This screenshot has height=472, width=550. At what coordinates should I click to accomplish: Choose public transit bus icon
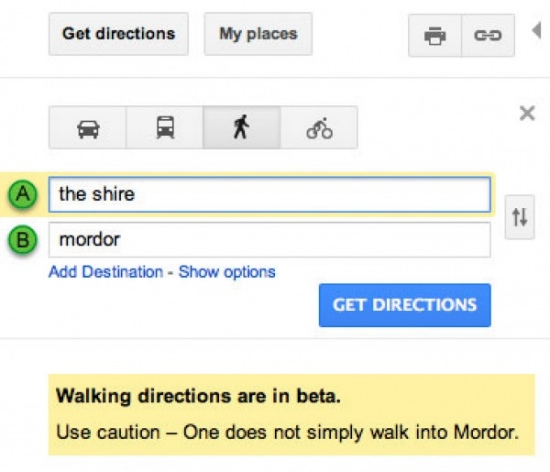pyautogui.click(x=165, y=128)
